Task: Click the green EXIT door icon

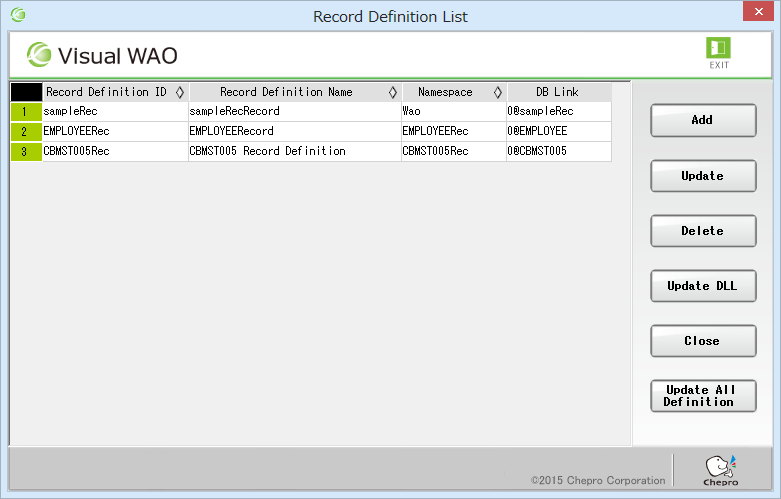Action: tap(718, 49)
